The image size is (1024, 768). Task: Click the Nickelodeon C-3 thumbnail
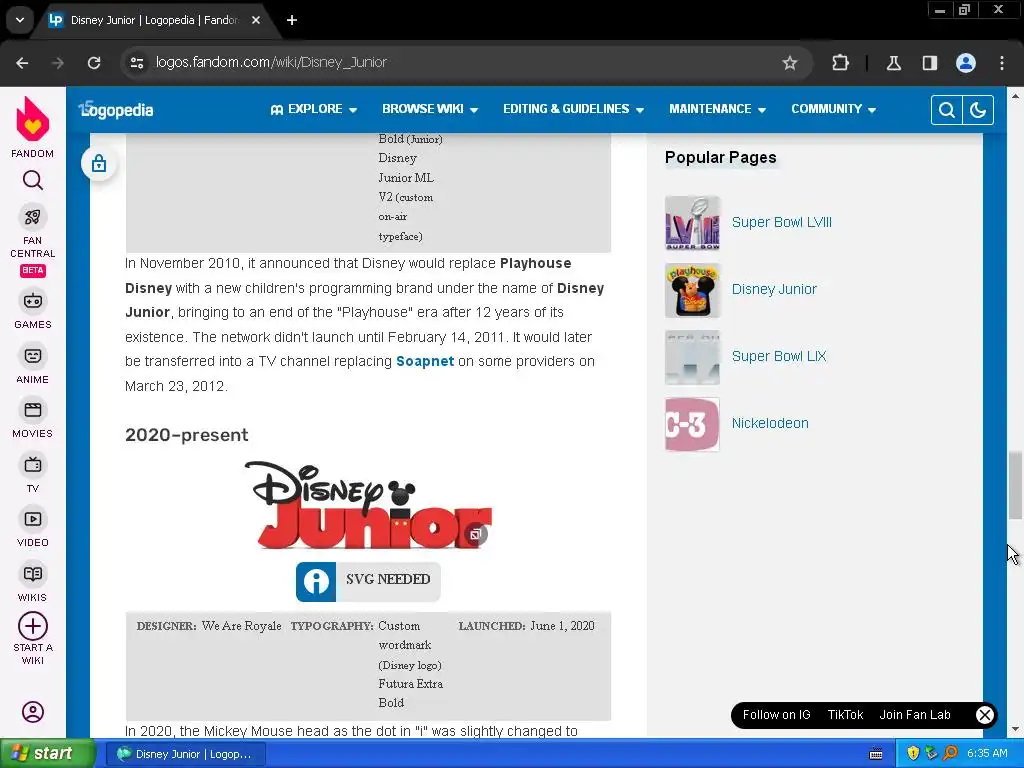pos(692,424)
